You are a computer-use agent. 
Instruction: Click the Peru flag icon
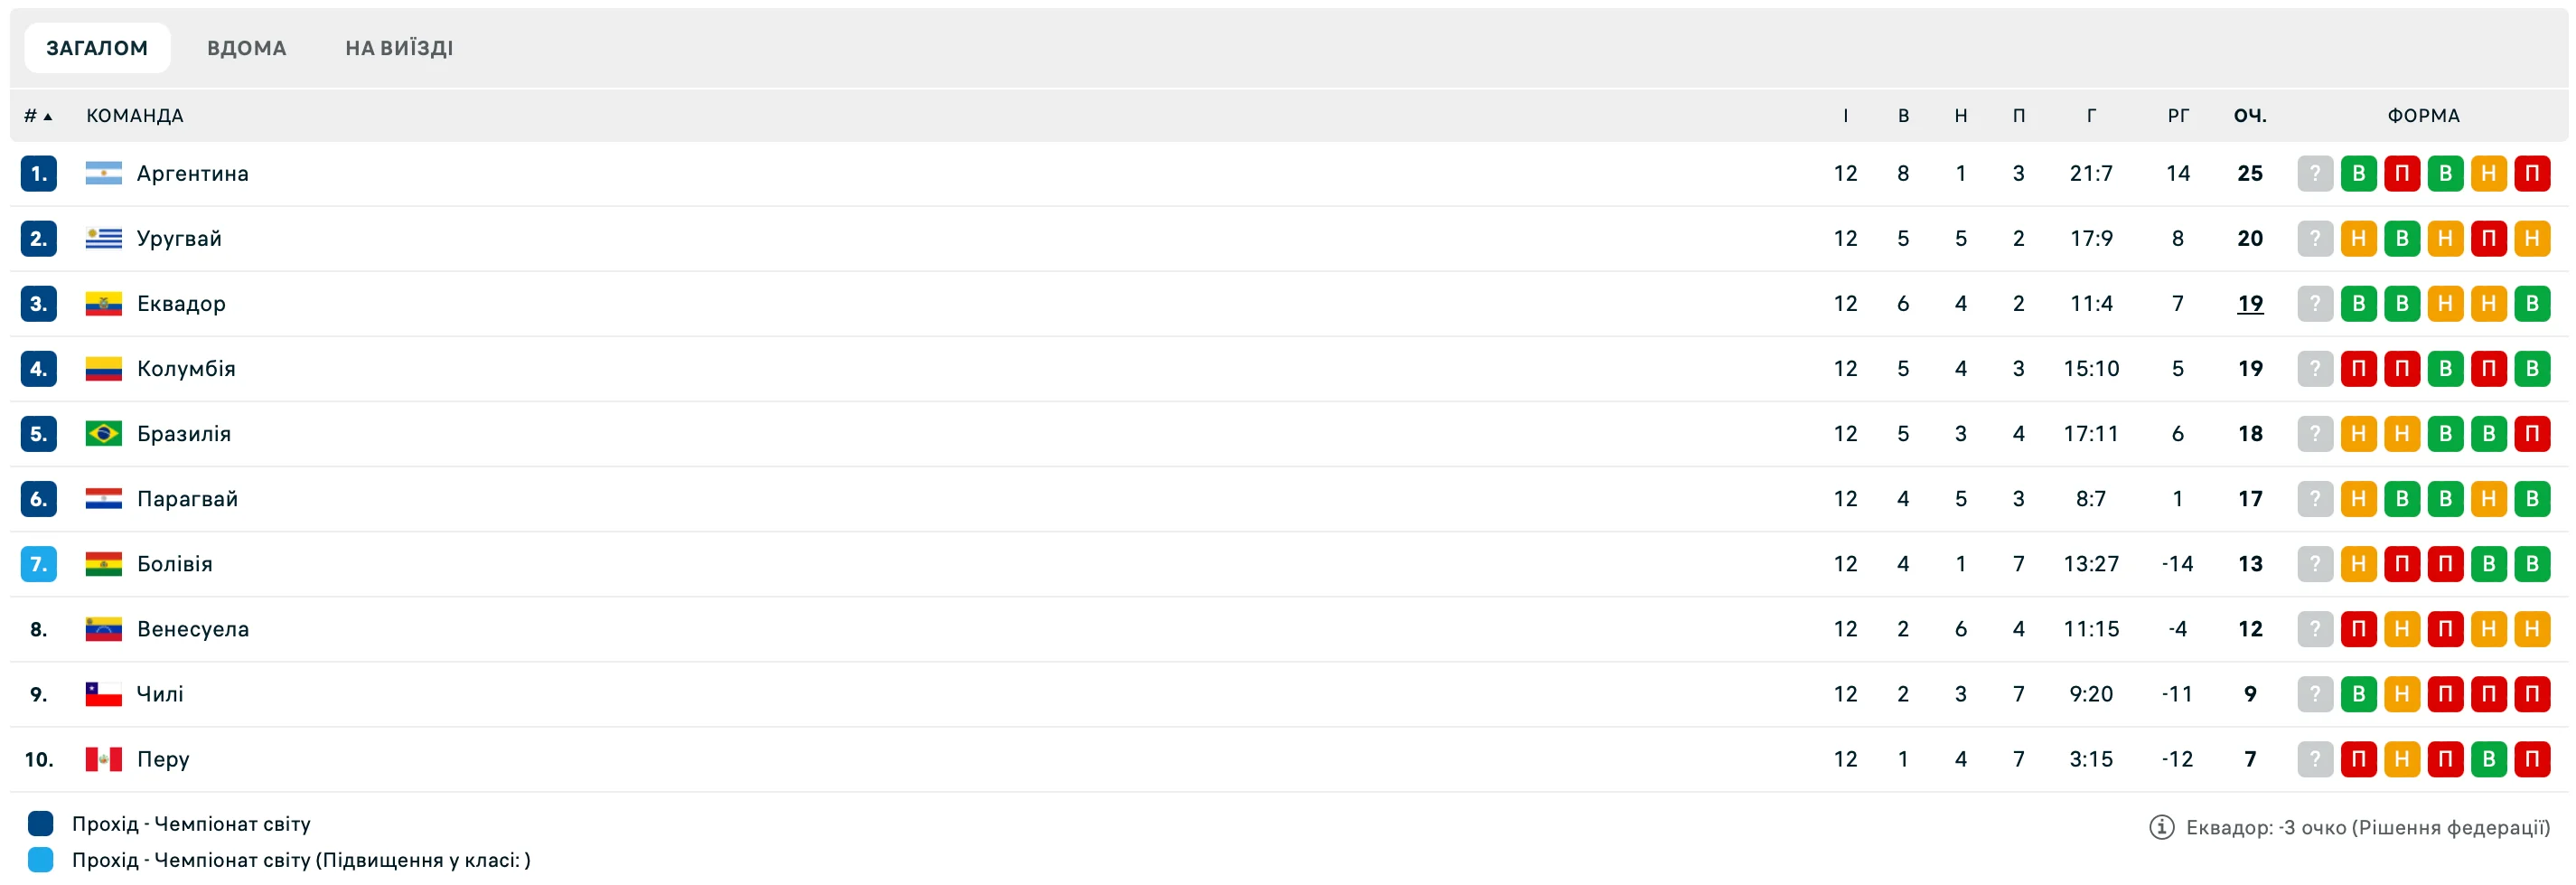[103, 759]
